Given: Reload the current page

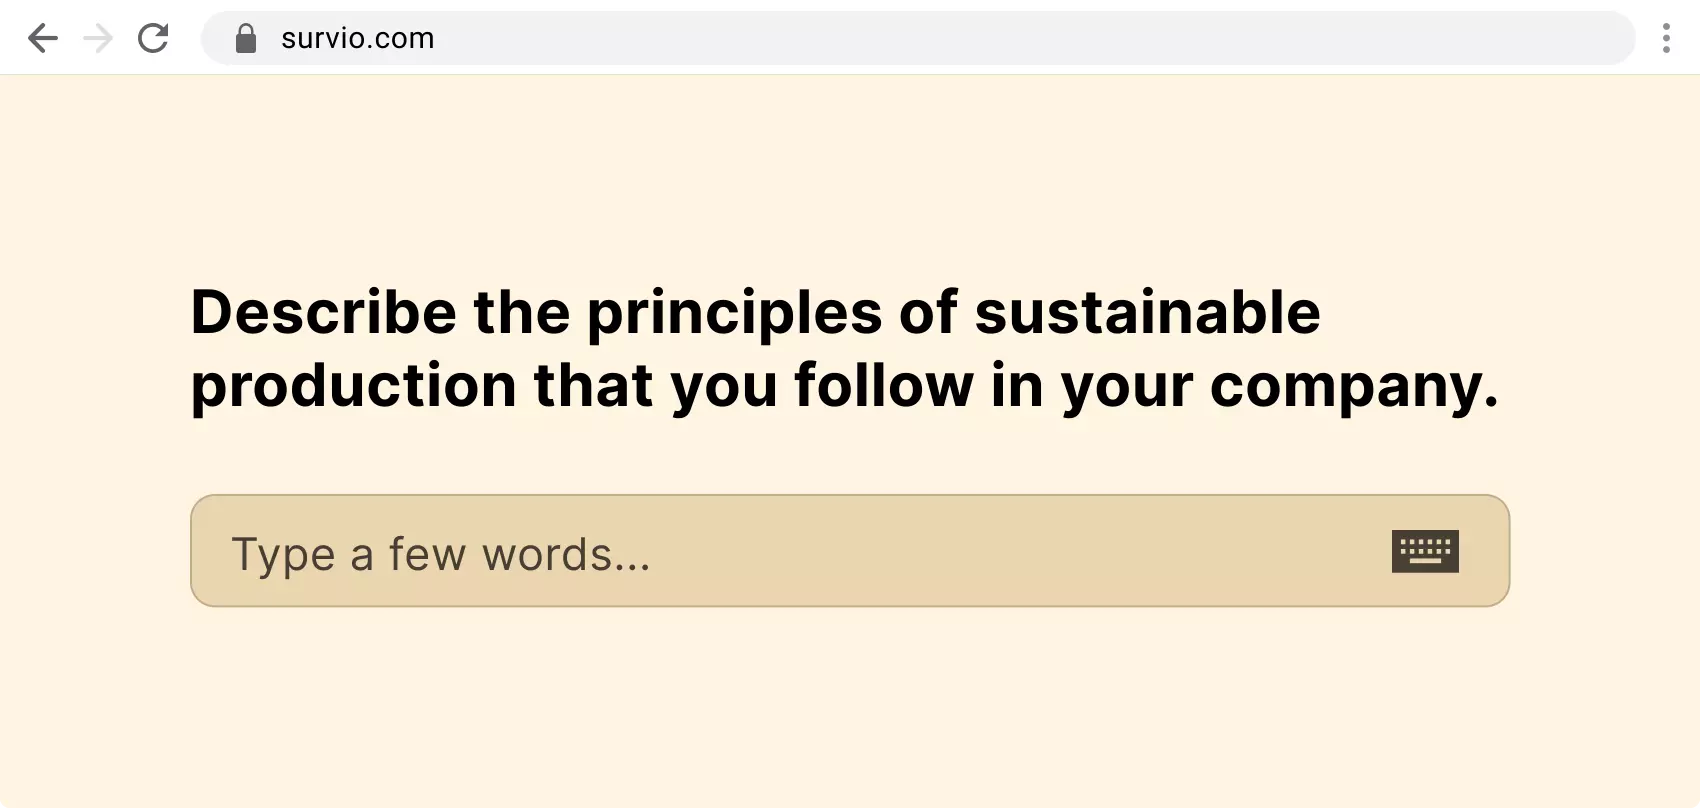Looking at the screenshot, I should point(153,38).
